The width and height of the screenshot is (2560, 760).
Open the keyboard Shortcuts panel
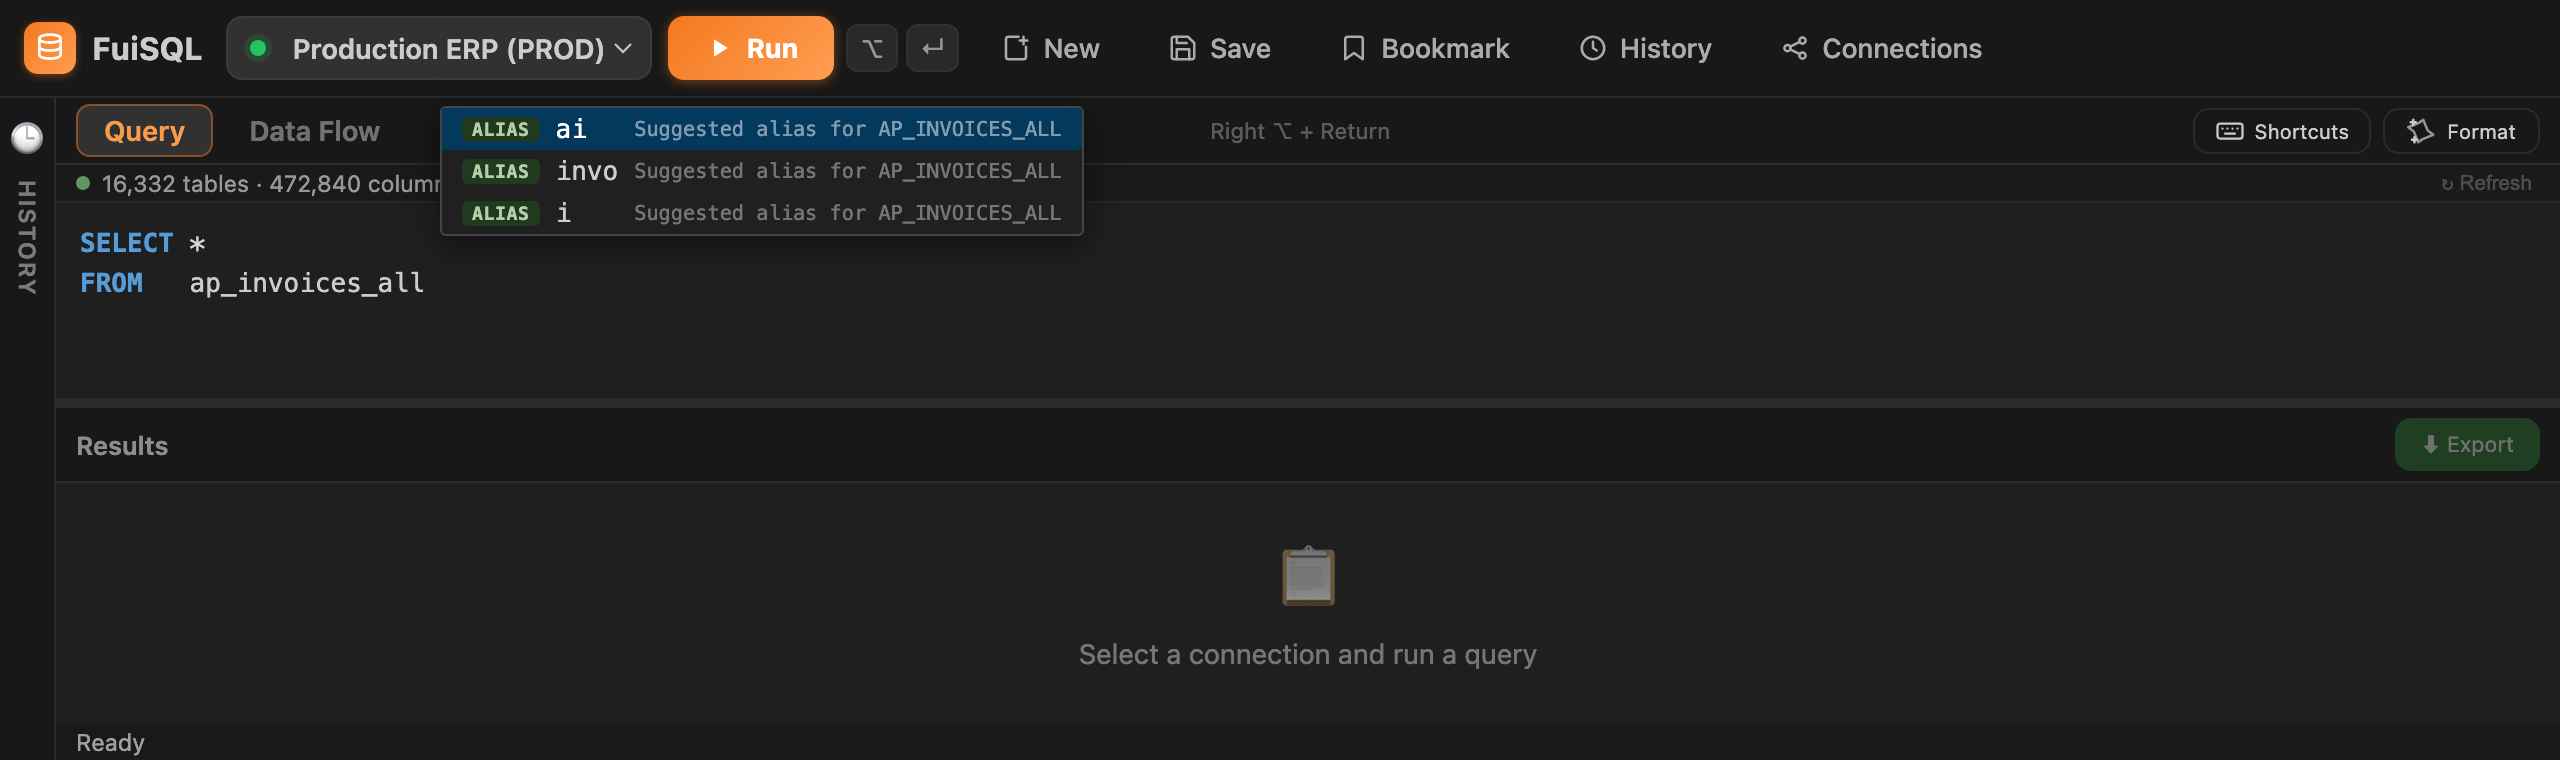click(x=2282, y=131)
